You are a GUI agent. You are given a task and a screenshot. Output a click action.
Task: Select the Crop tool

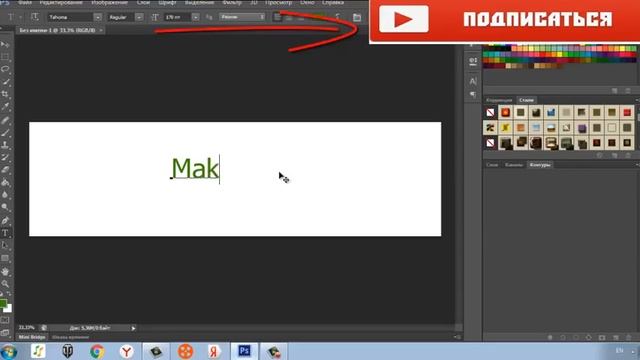pos(5,94)
